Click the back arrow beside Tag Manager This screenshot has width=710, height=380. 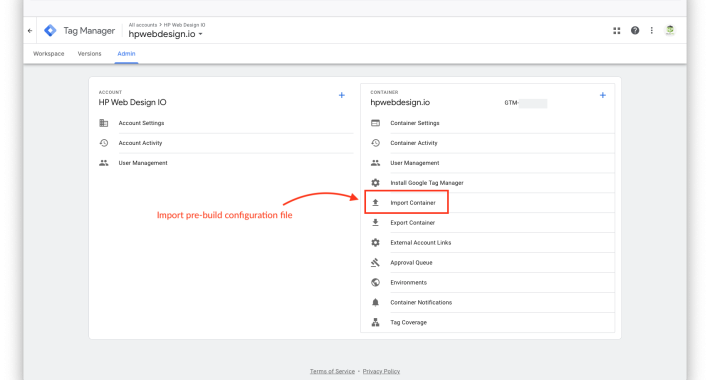coord(30,31)
